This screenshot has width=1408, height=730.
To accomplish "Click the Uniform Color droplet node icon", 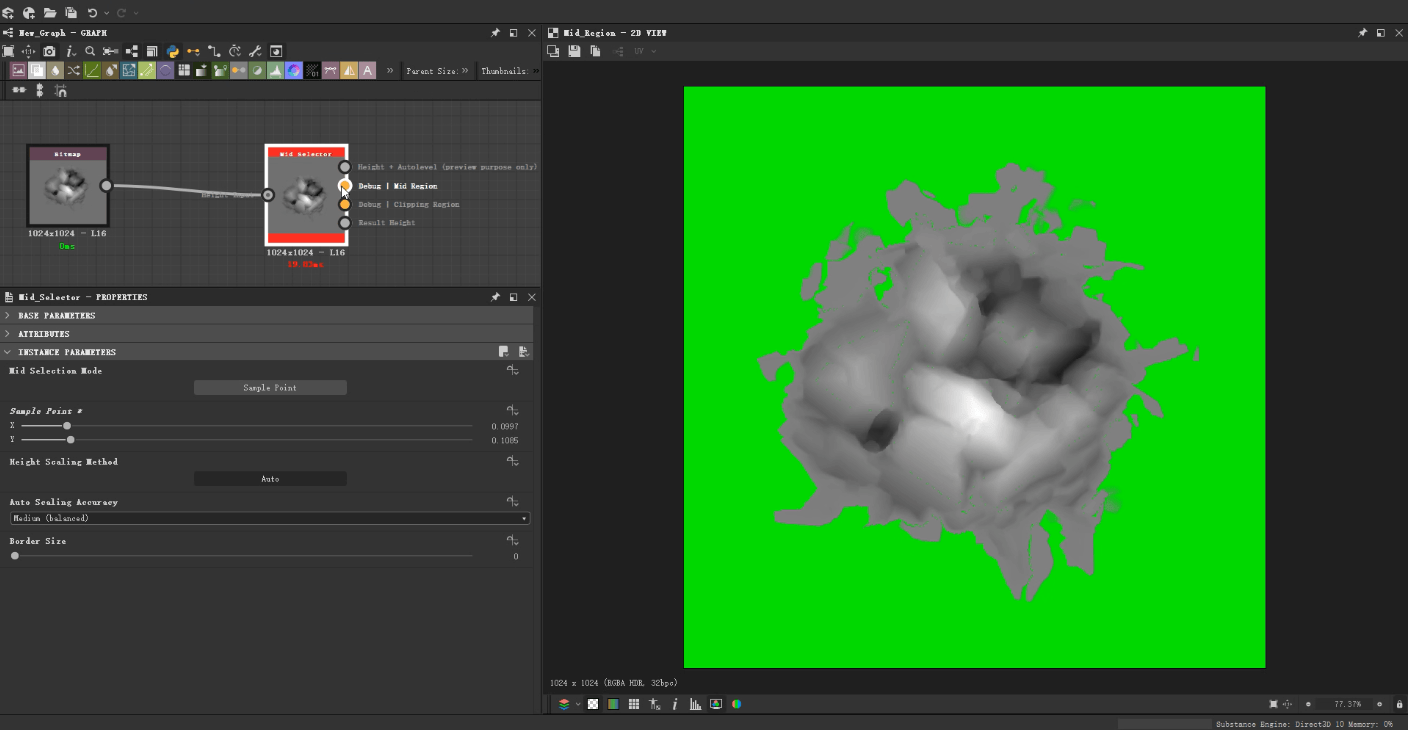I will (x=55, y=70).
